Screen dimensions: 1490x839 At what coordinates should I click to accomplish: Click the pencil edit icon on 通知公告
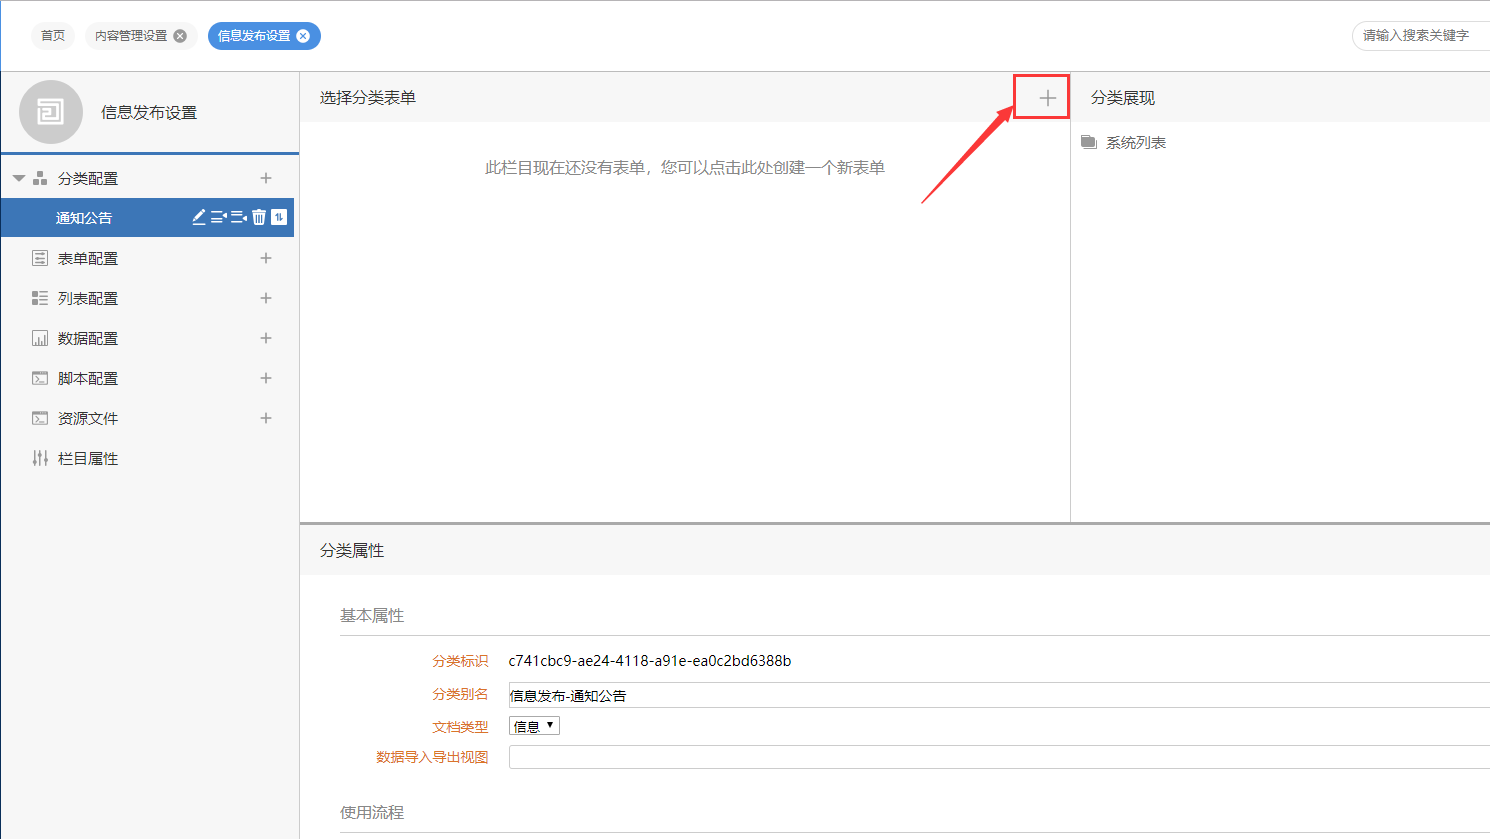[x=199, y=217]
